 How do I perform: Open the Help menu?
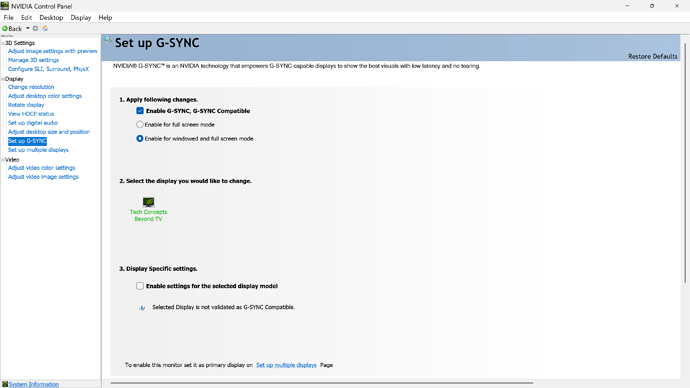tap(105, 18)
